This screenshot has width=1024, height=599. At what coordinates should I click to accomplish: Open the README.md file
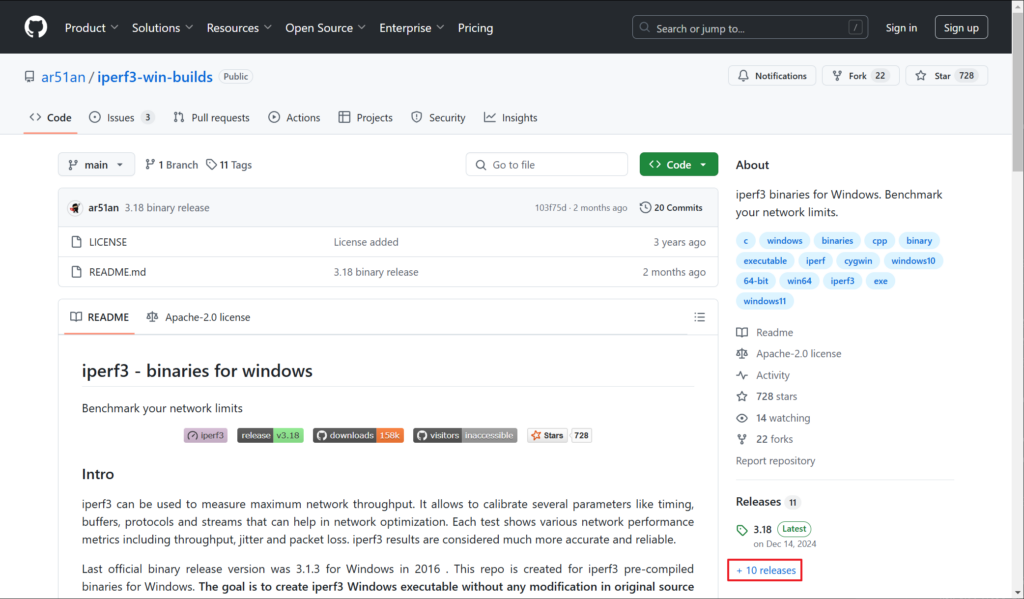click(117, 272)
